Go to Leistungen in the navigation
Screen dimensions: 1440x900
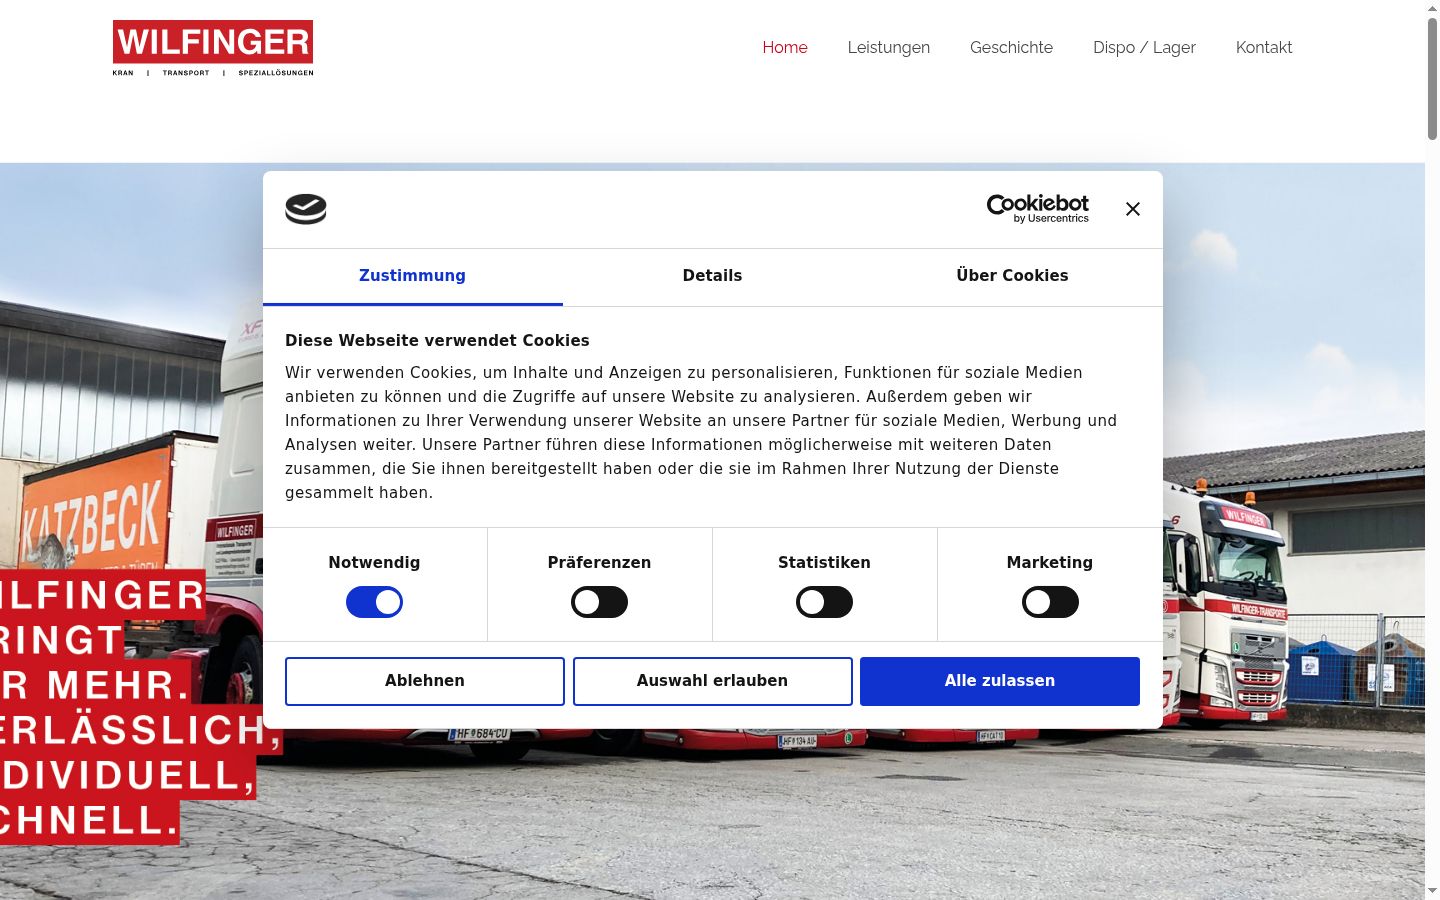(889, 47)
